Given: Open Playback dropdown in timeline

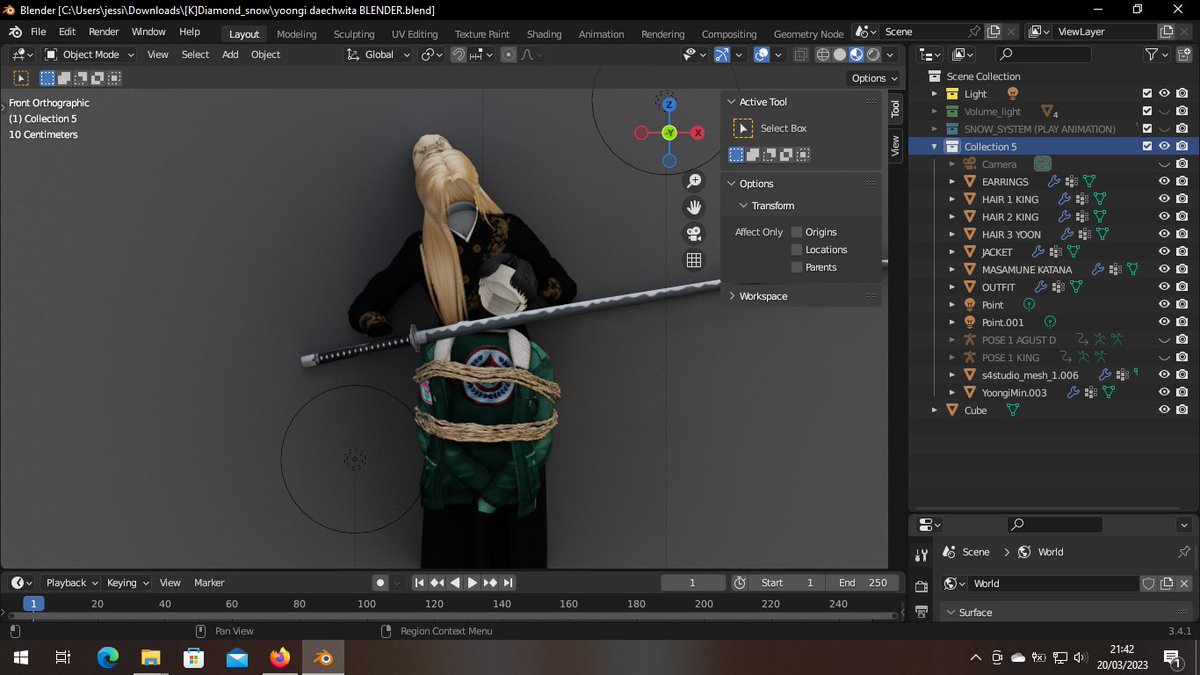Looking at the screenshot, I should click(x=70, y=583).
